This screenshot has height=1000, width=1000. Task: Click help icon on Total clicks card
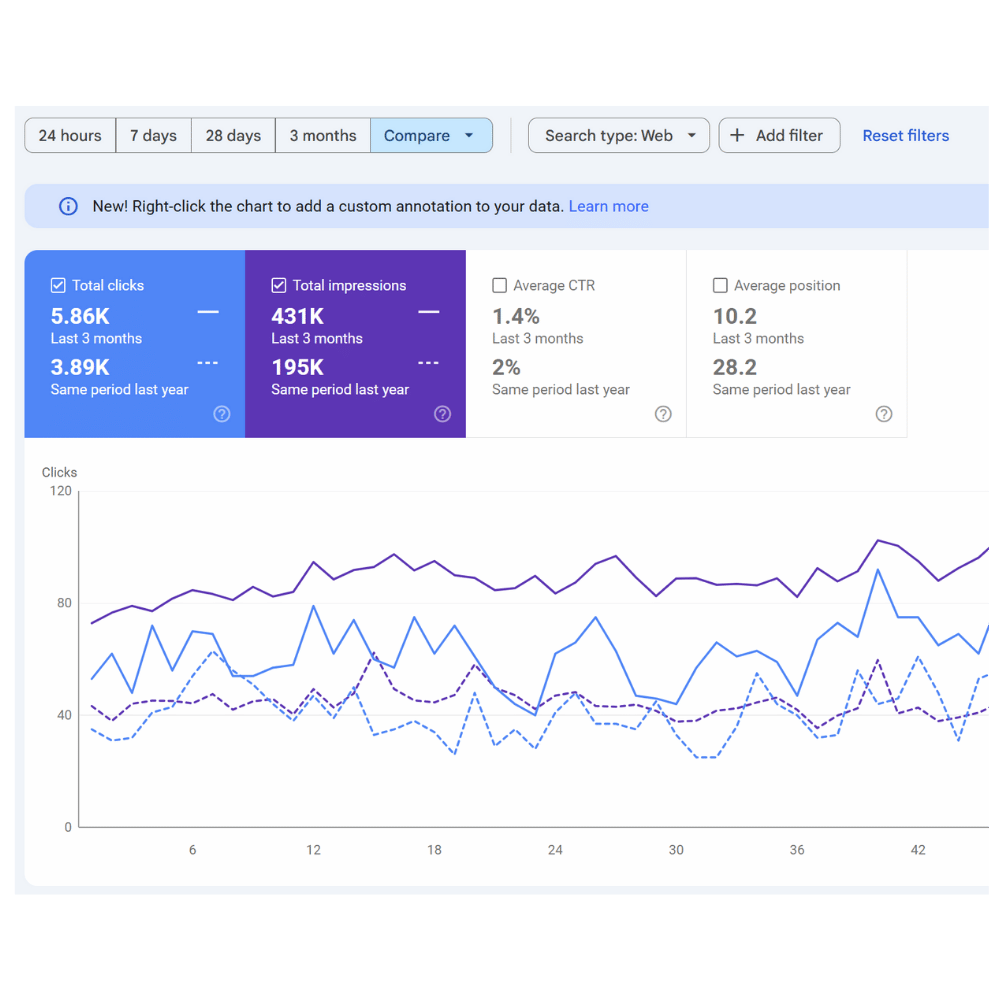(222, 414)
